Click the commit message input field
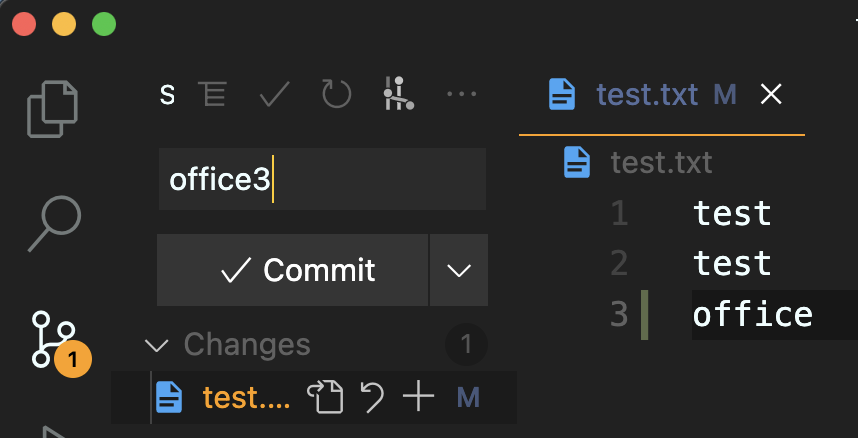 pos(322,180)
